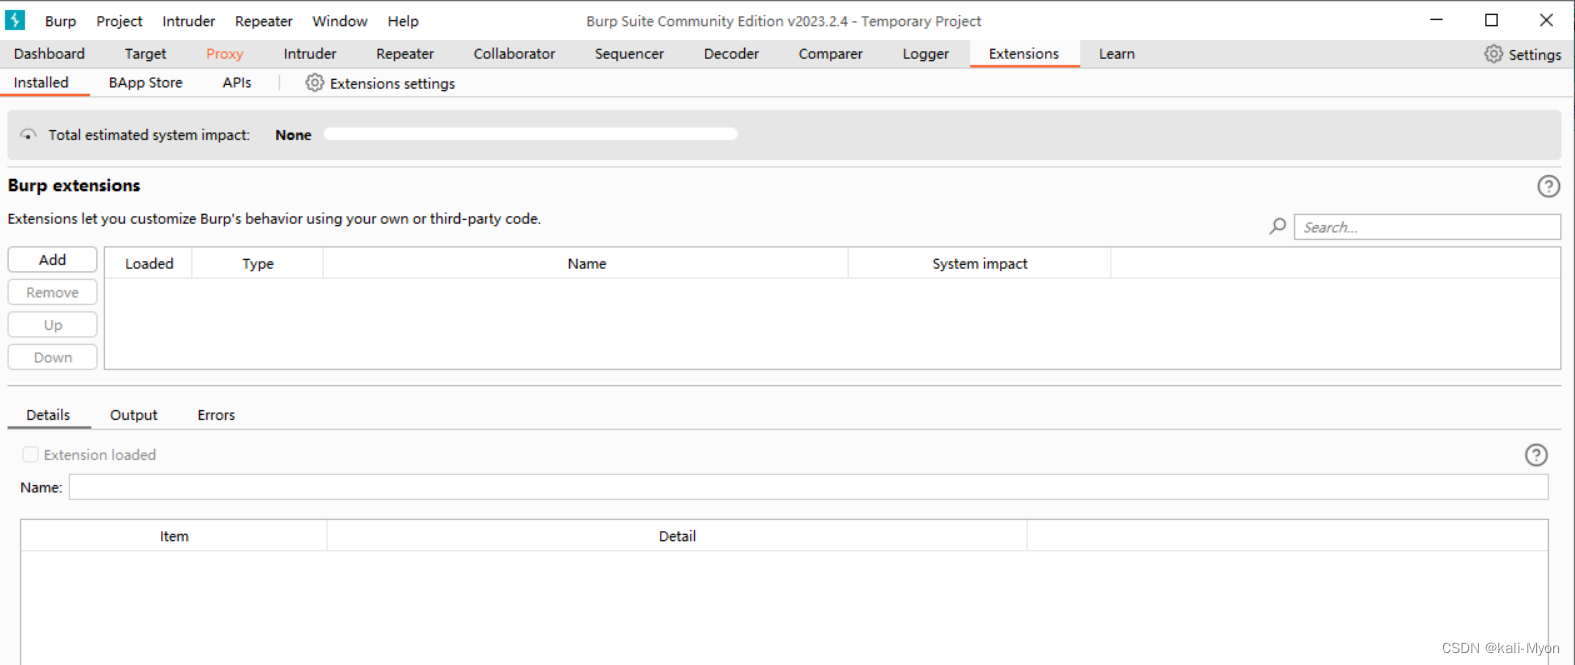Screen dimensions: 1575x665
Task: Switch to the Errors tab
Action: tap(216, 415)
